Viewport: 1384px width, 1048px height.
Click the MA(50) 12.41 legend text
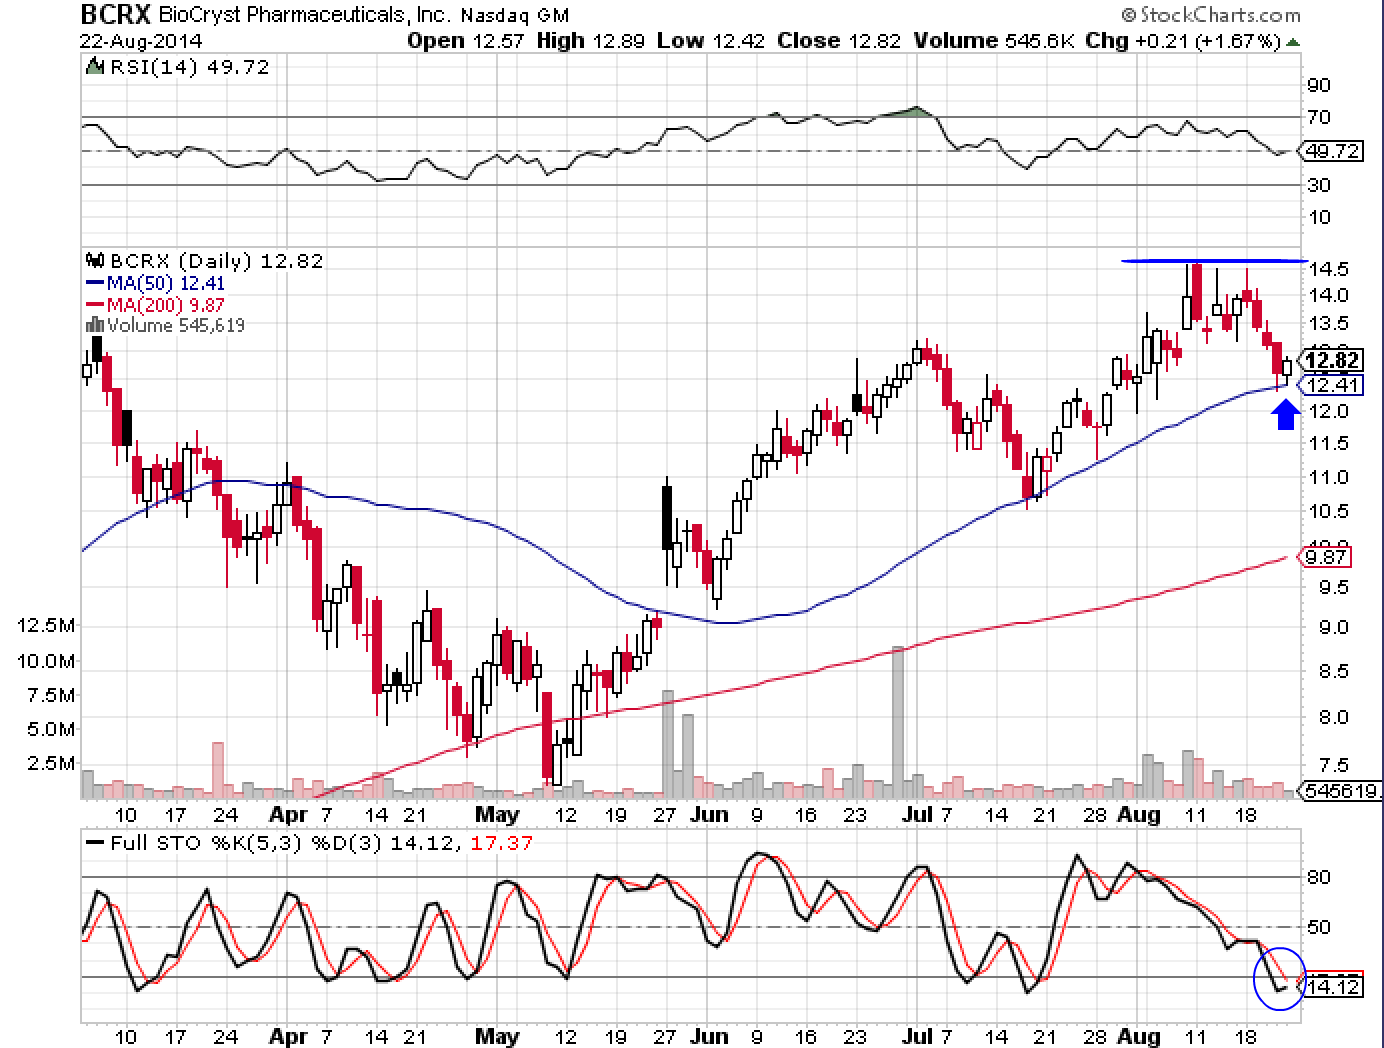pyautogui.click(x=166, y=284)
